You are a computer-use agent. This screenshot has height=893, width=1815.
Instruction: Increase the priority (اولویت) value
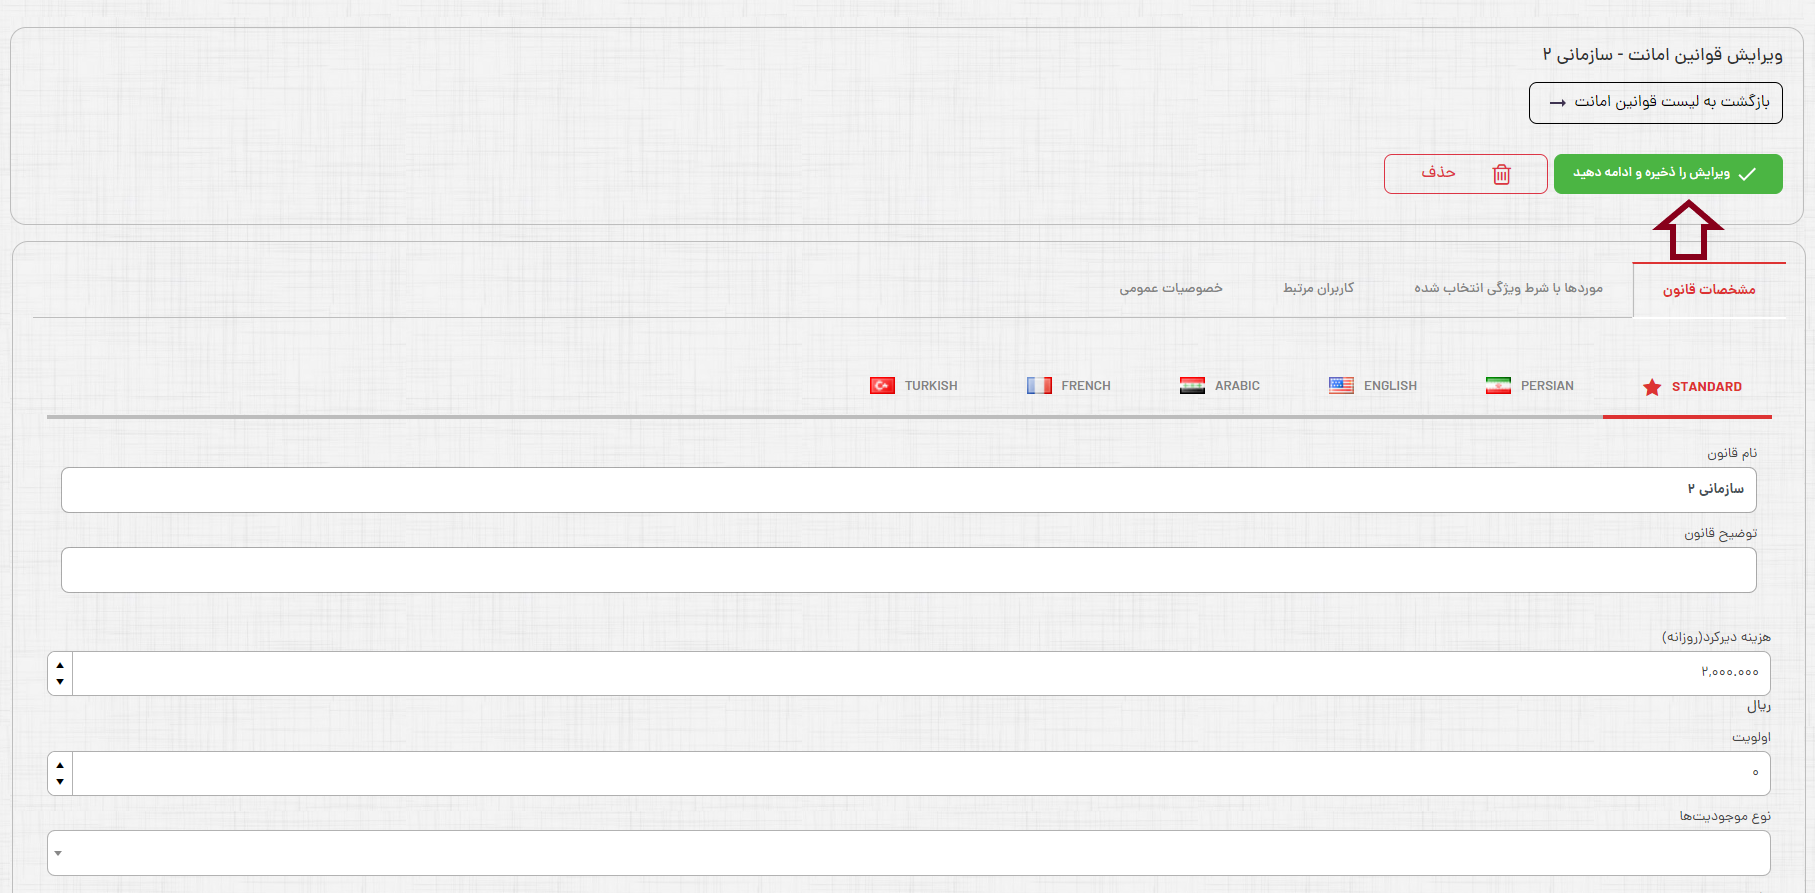point(60,765)
